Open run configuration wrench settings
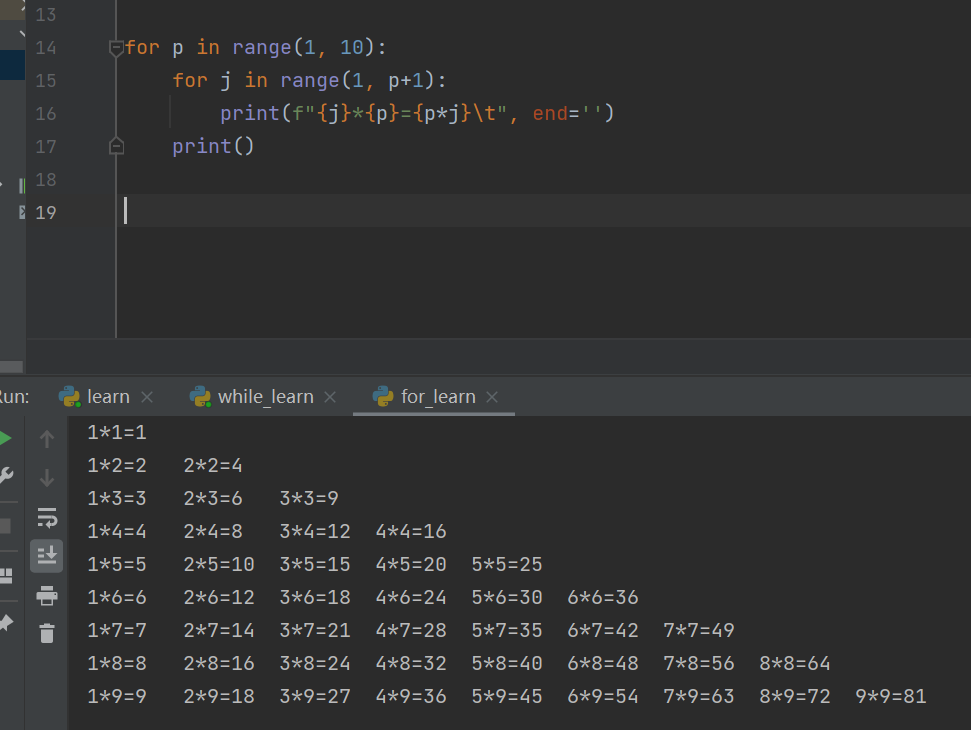 click(x=5, y=476)
